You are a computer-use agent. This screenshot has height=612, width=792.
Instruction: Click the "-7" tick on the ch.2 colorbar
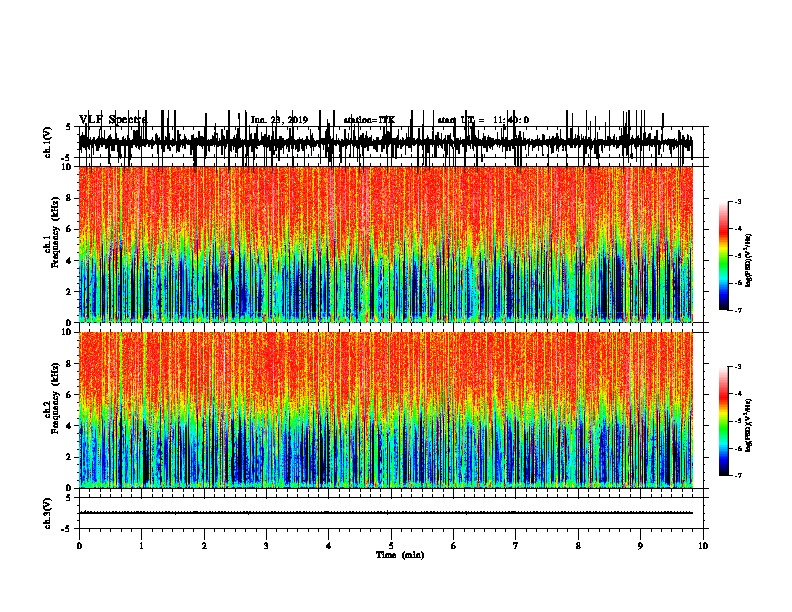click(738, 475)
